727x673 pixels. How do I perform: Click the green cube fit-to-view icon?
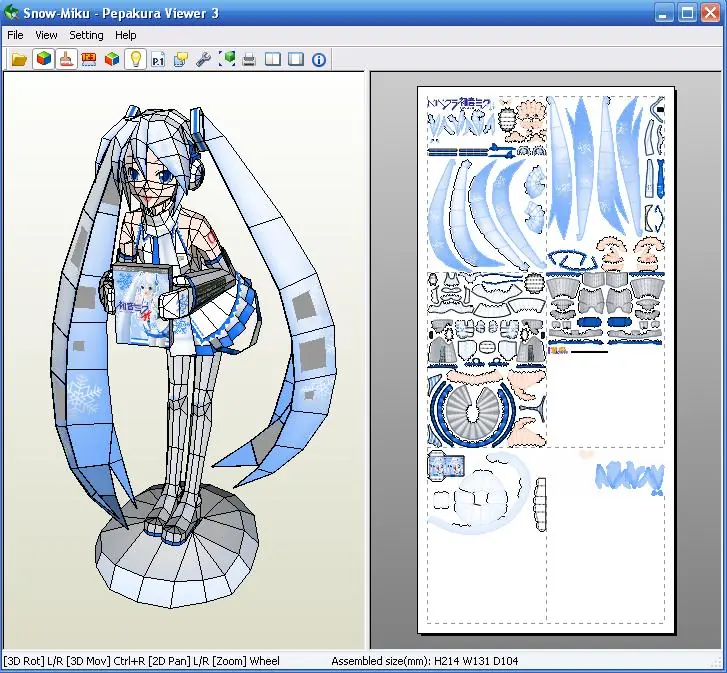[x=227, y=59]
